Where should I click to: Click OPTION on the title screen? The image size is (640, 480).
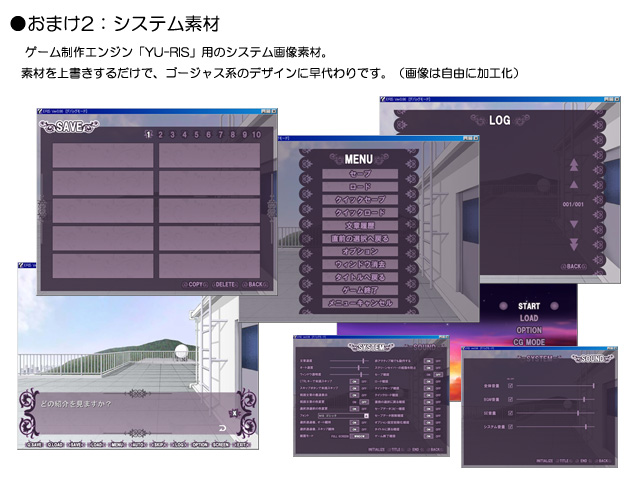point(529,330)
